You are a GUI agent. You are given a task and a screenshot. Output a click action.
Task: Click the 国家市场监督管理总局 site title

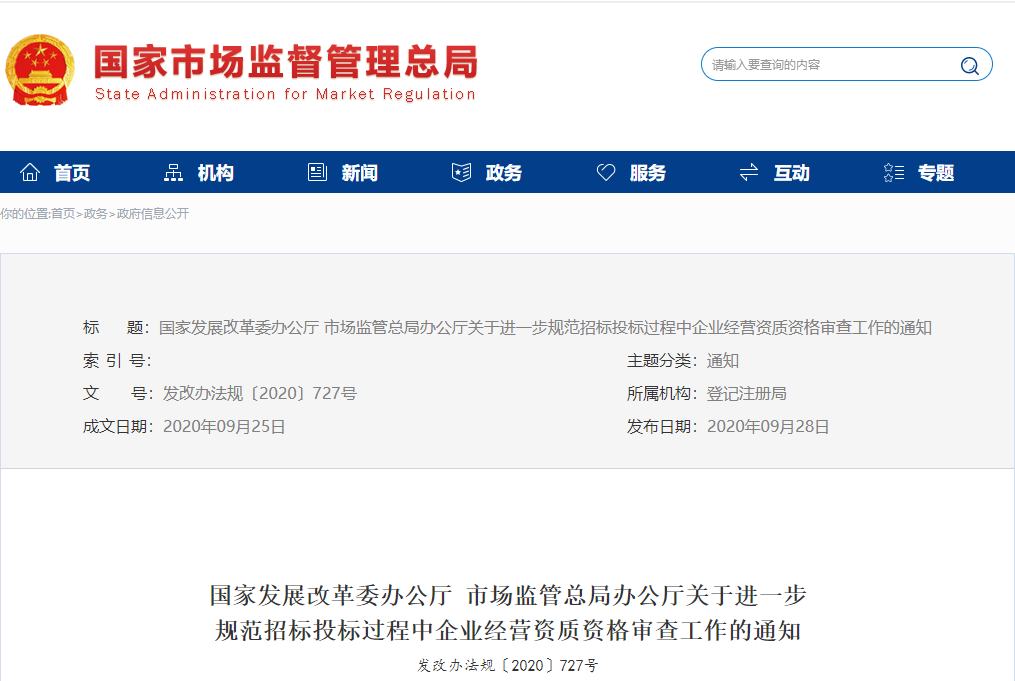pyautogui.click(x=286, y=62)
